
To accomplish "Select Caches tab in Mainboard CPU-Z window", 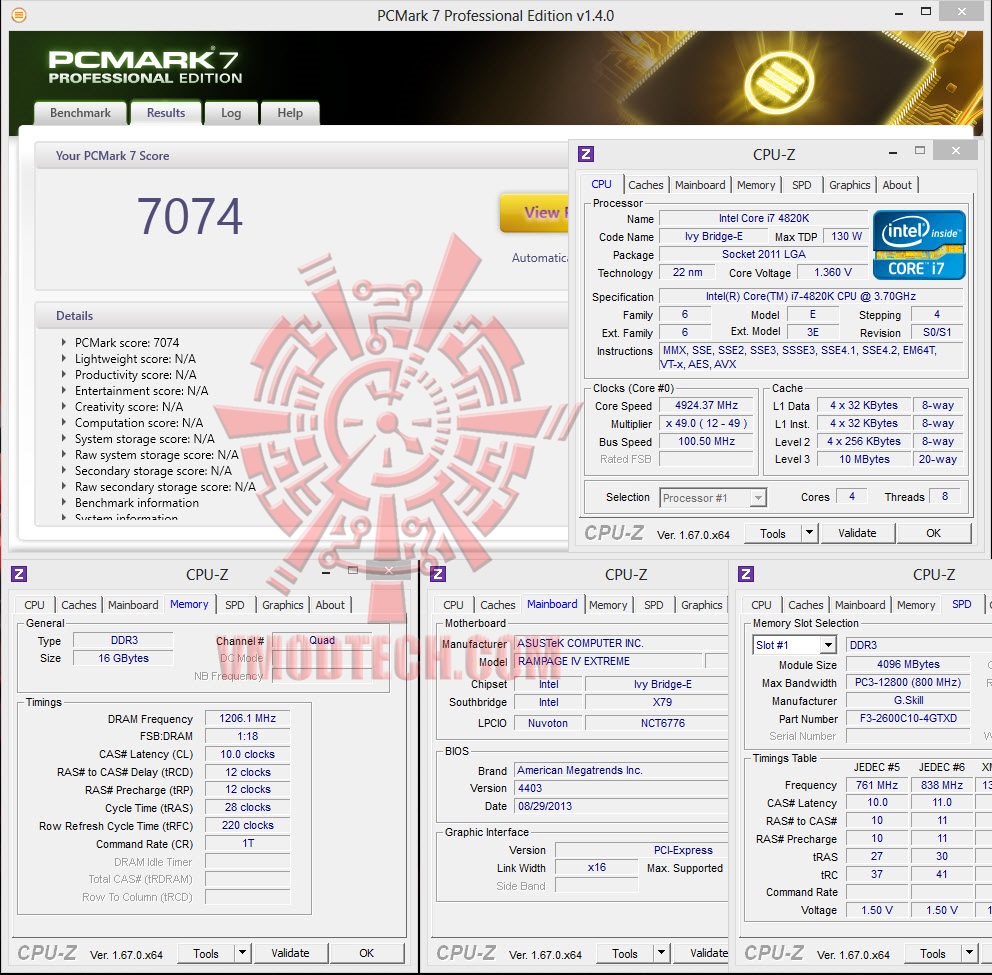I will pos(497,605).
